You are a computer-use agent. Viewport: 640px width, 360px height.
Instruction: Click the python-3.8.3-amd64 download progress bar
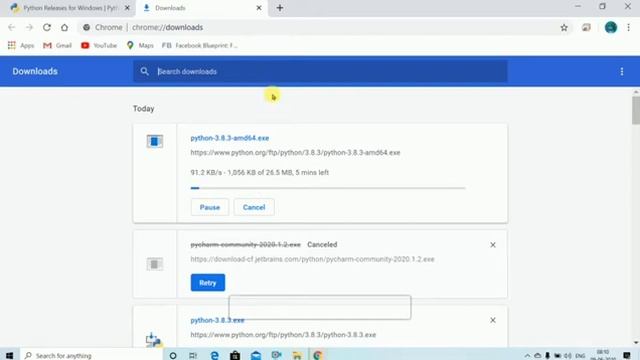328,188
